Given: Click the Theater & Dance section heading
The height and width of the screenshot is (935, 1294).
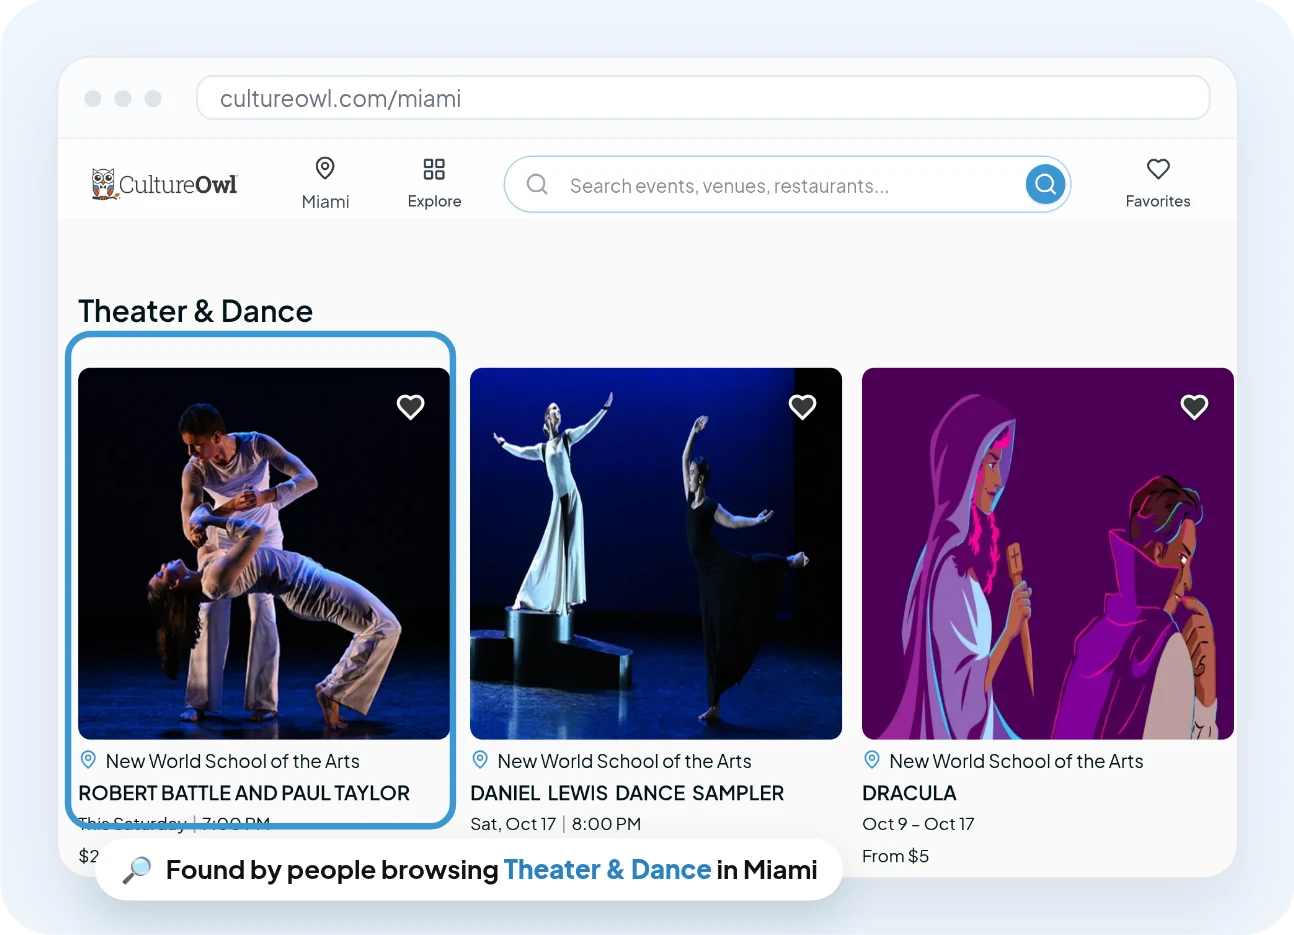Looking at the screenshot, I should pos(196,311).
